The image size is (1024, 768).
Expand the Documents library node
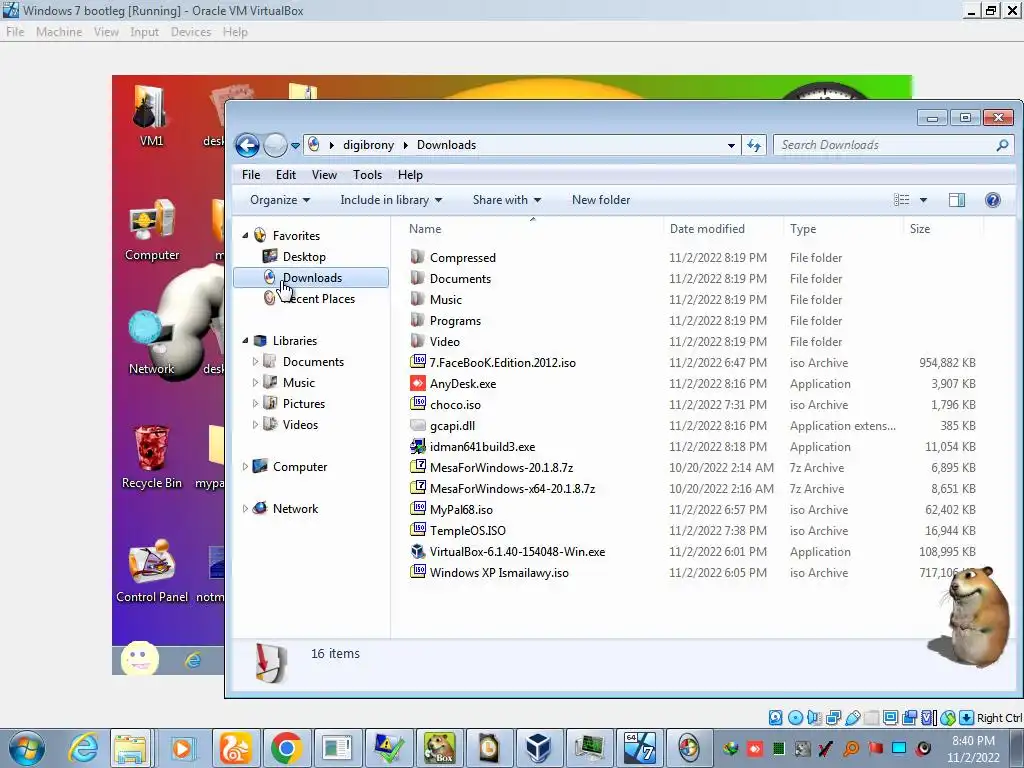pos(255,362)
